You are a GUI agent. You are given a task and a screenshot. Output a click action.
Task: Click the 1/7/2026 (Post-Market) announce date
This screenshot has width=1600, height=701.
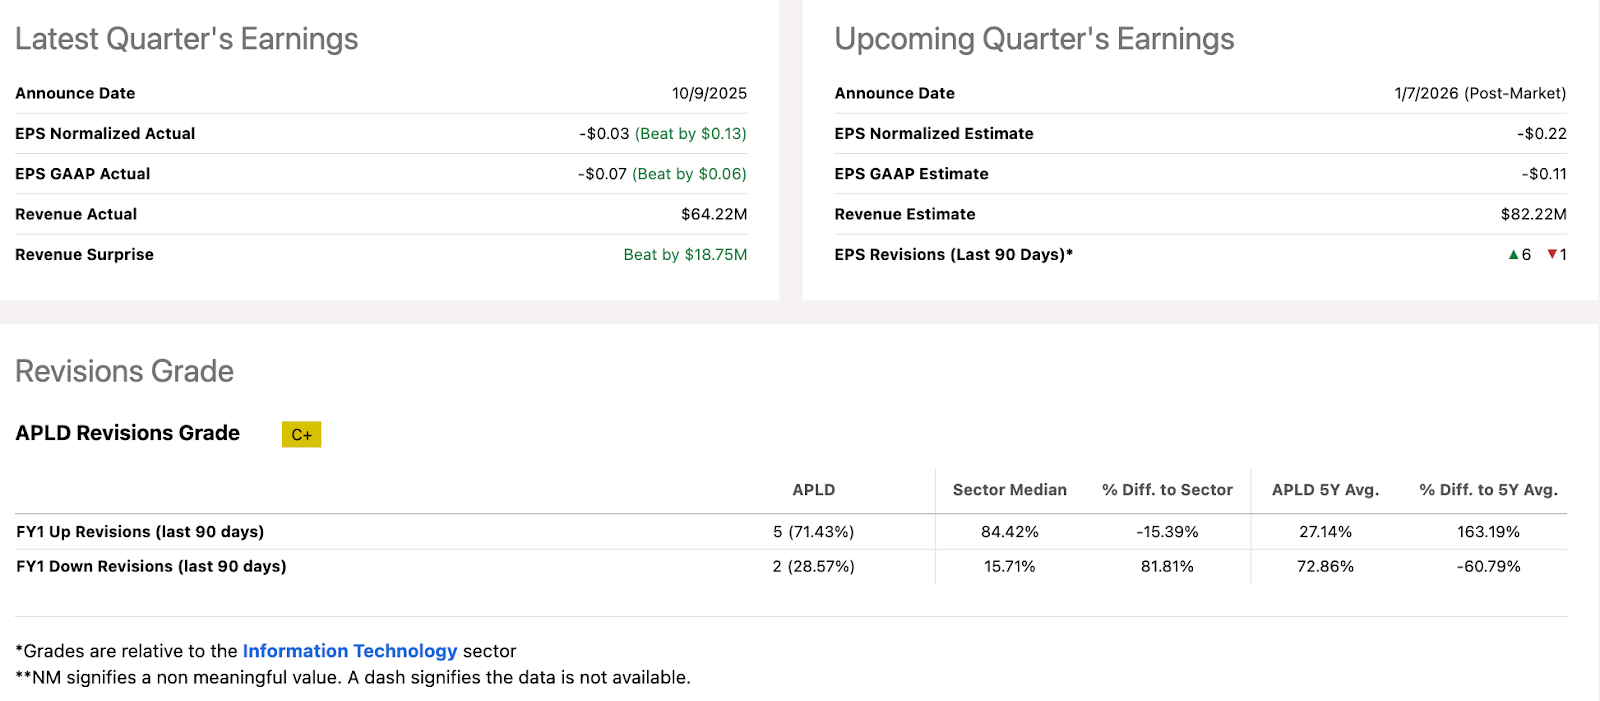pyautogui.click(x=1480, y=93)
